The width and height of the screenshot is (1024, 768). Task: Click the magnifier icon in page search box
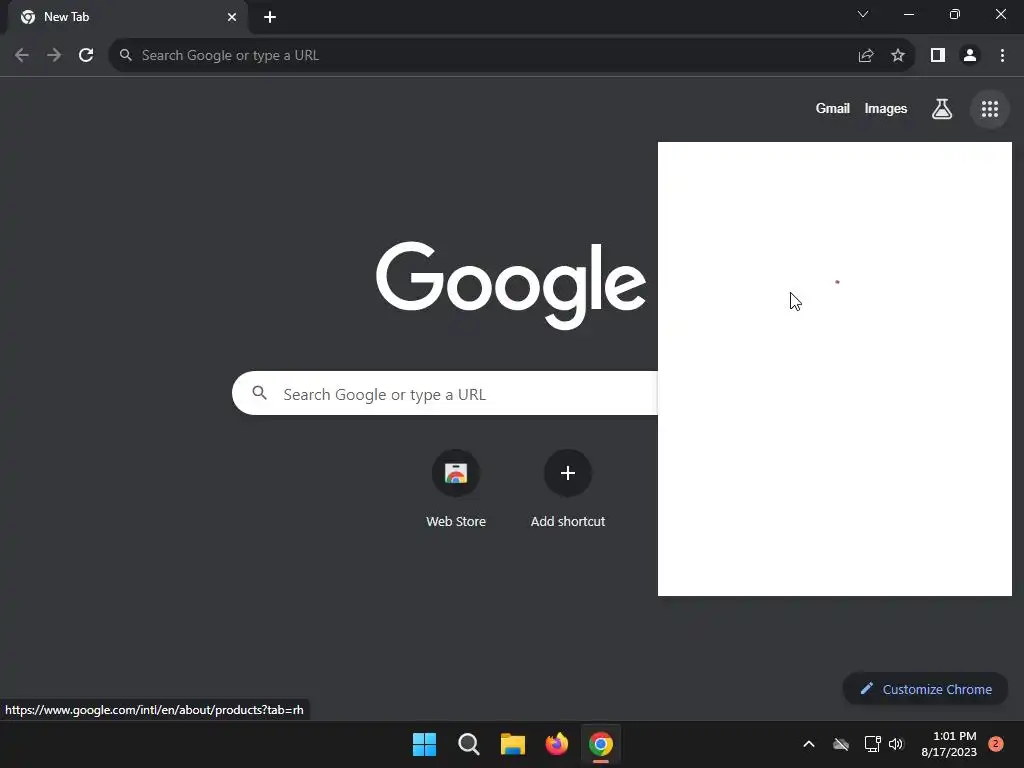coord(259,393)
